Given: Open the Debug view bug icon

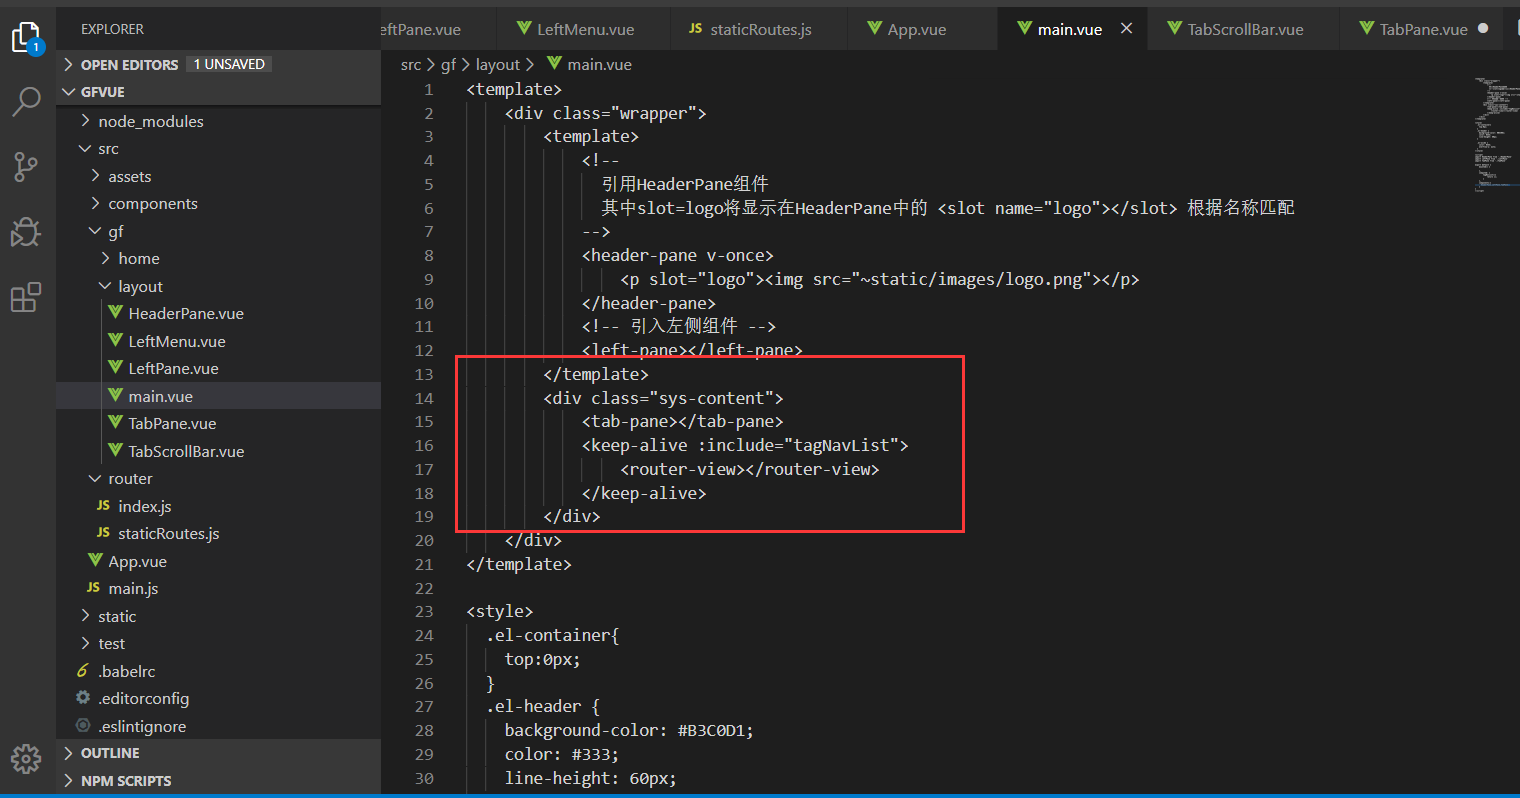Looking at the screenshot, I should pos(26,232).
